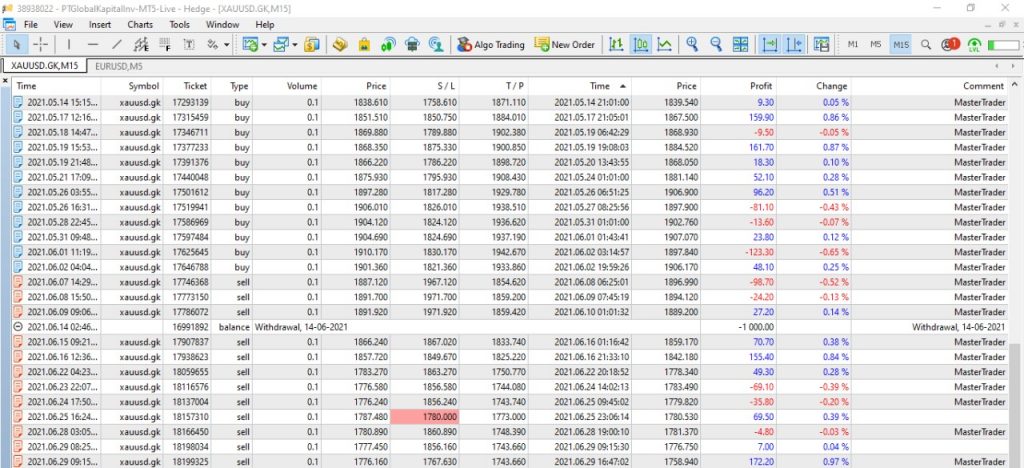Click the zoom in magnifier icon
This screenshot has width=1024, height=468.
click(692, 45)
